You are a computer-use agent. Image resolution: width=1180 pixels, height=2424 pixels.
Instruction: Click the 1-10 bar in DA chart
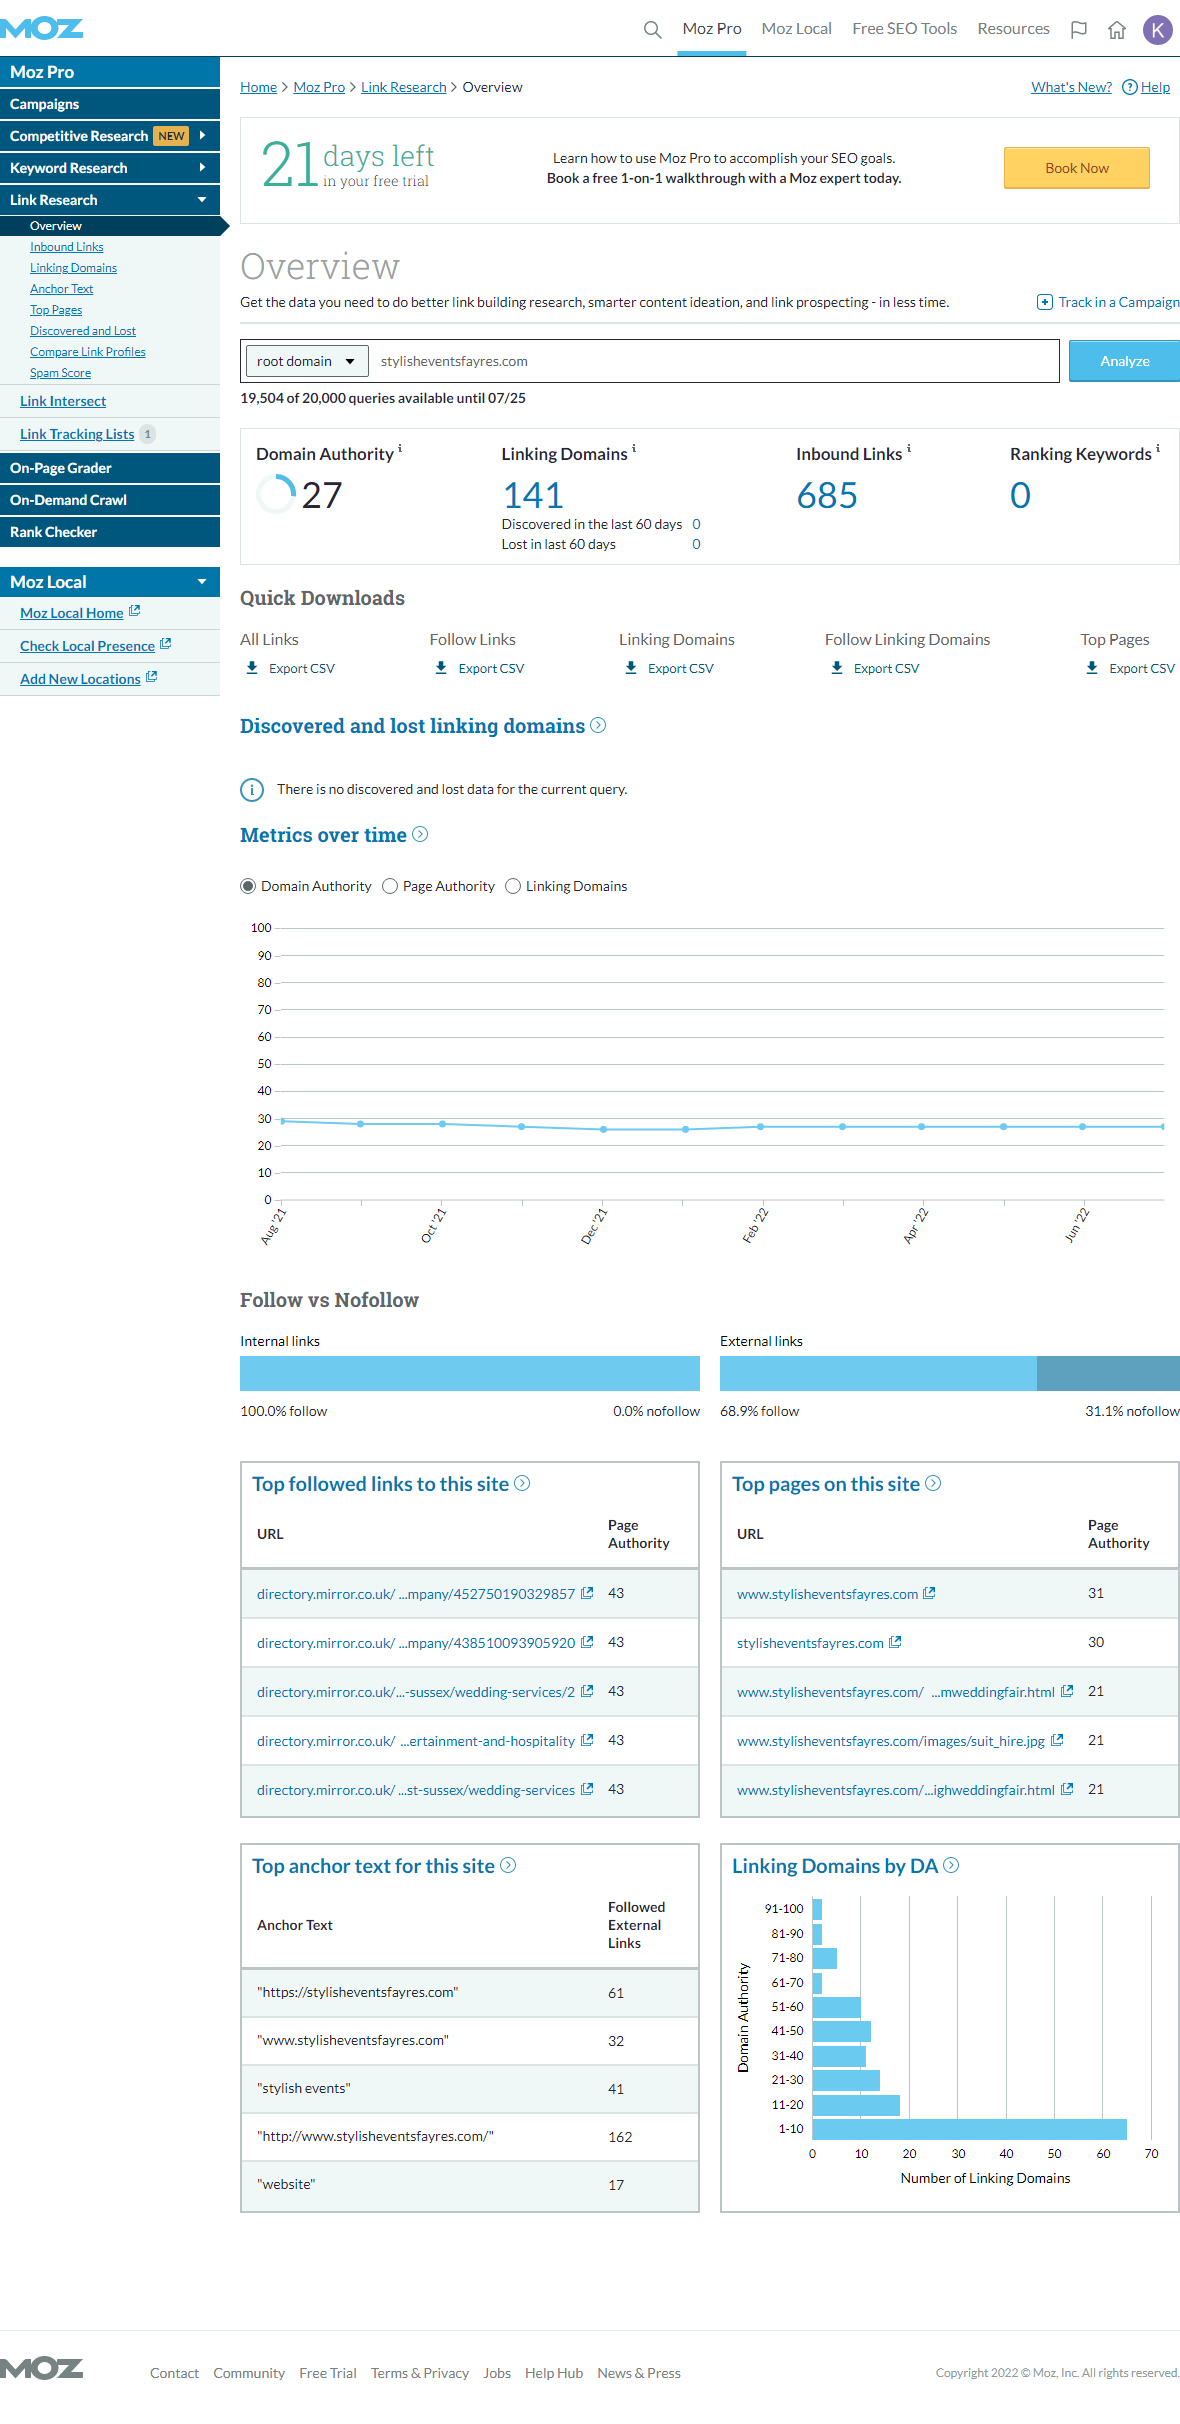[x=969, y=2129]
